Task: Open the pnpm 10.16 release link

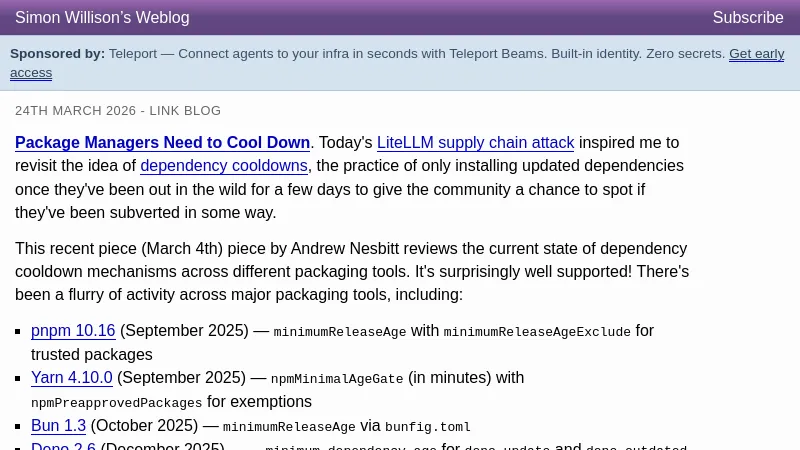Action: click(73, 331)
